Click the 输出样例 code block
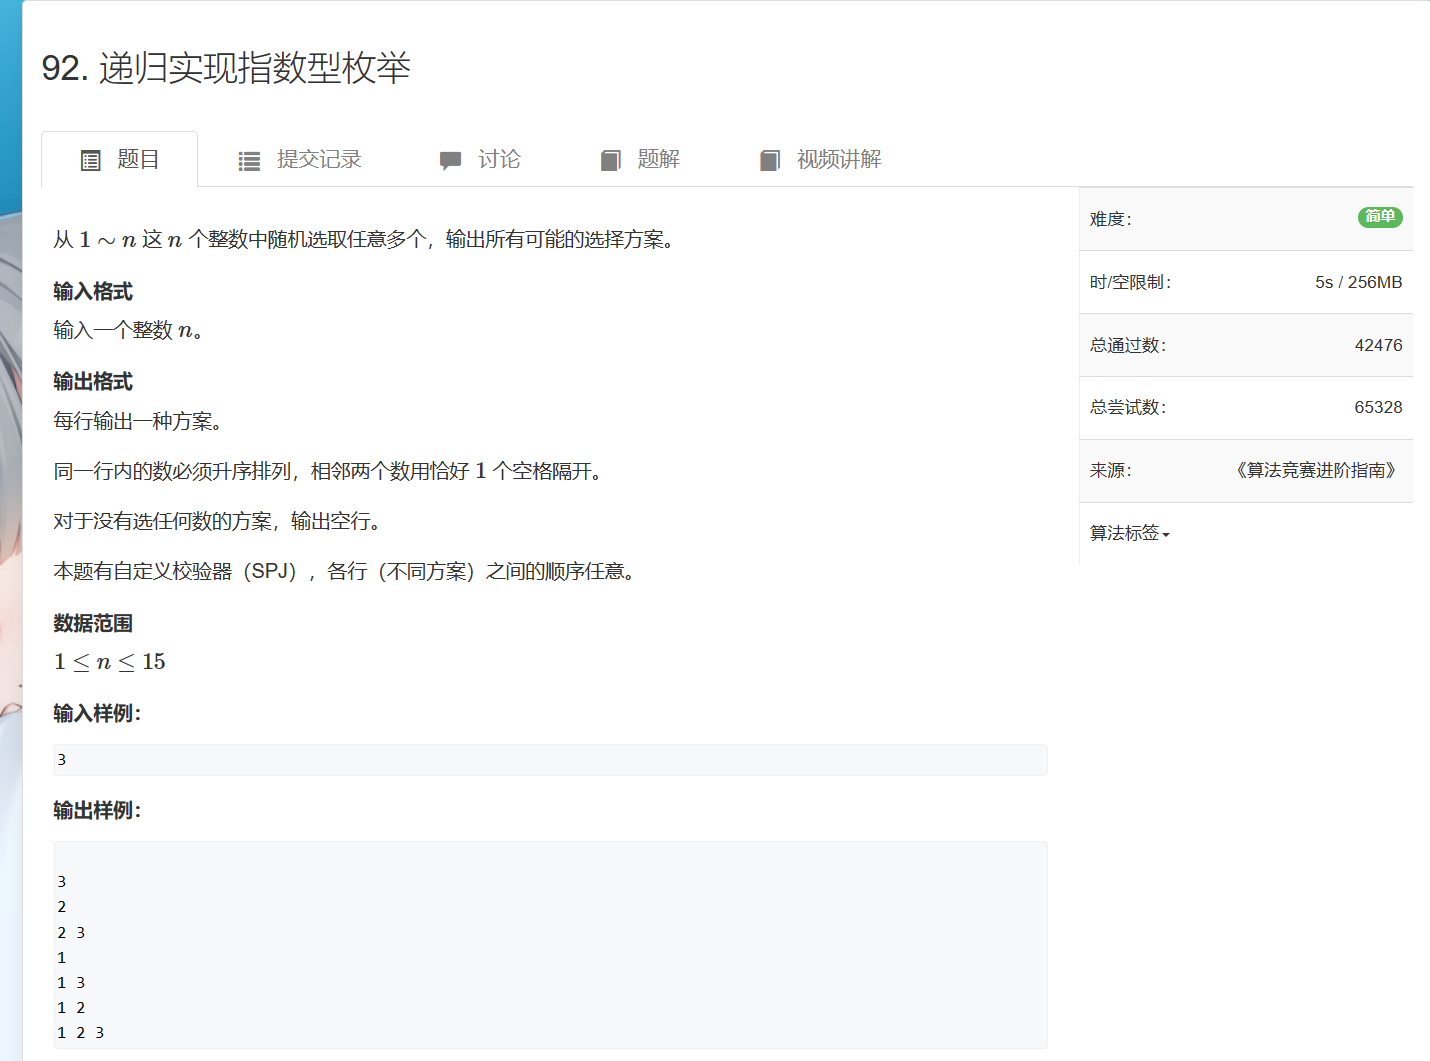Viewport: 1430px width, 1061px height. pyautogui.click(x=550, y=945)
